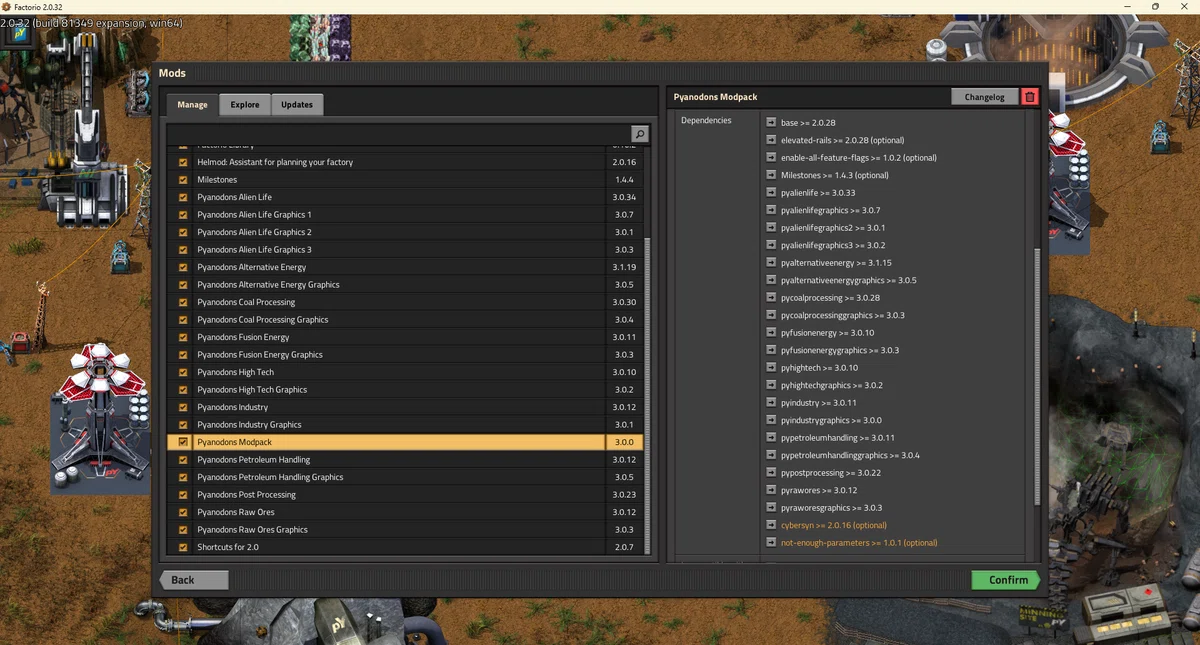Image resolution: width=1200 pixels, height=645 pixels.
Task: Toggle Pyanodons Fusion Energy checkbox
Action: (183, 337)
